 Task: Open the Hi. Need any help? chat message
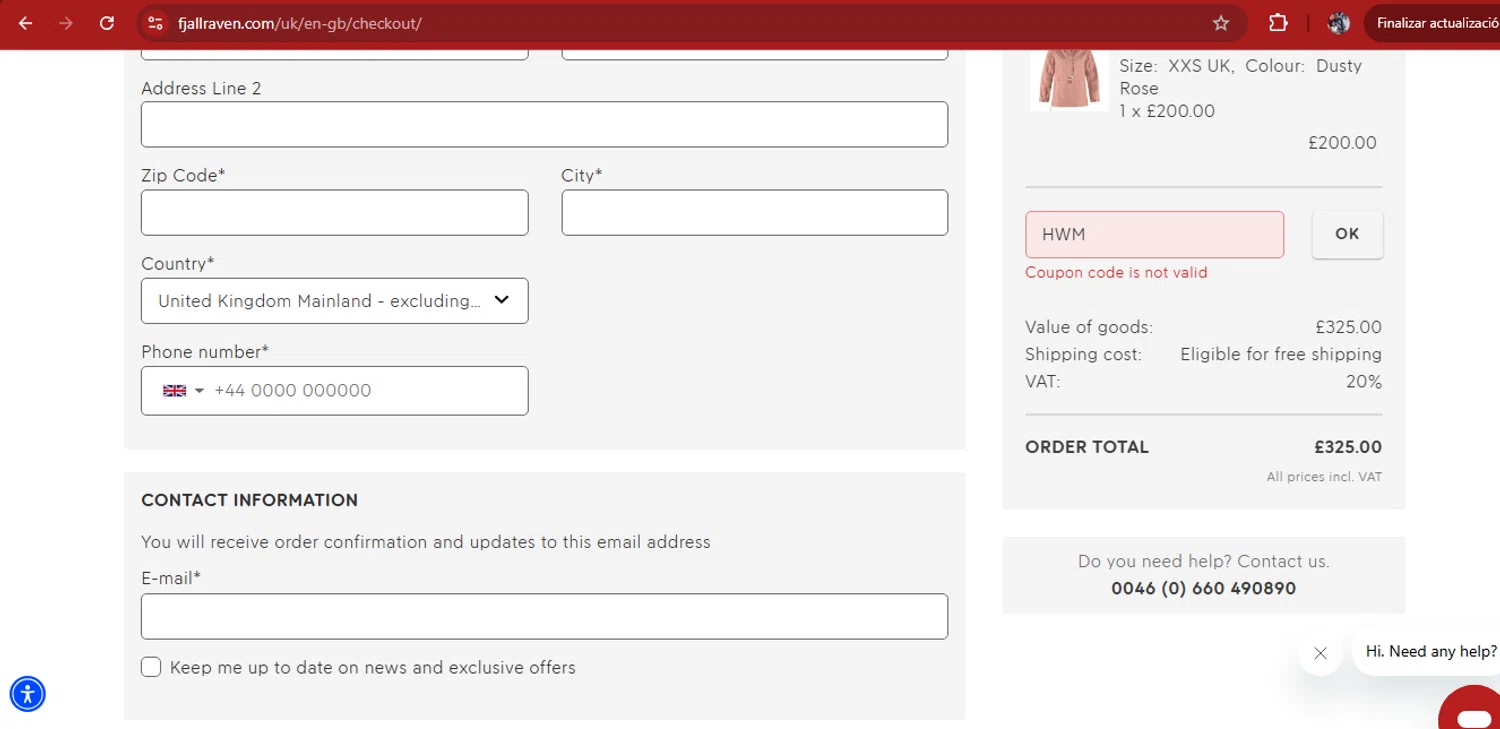[x=1430, y=651]
